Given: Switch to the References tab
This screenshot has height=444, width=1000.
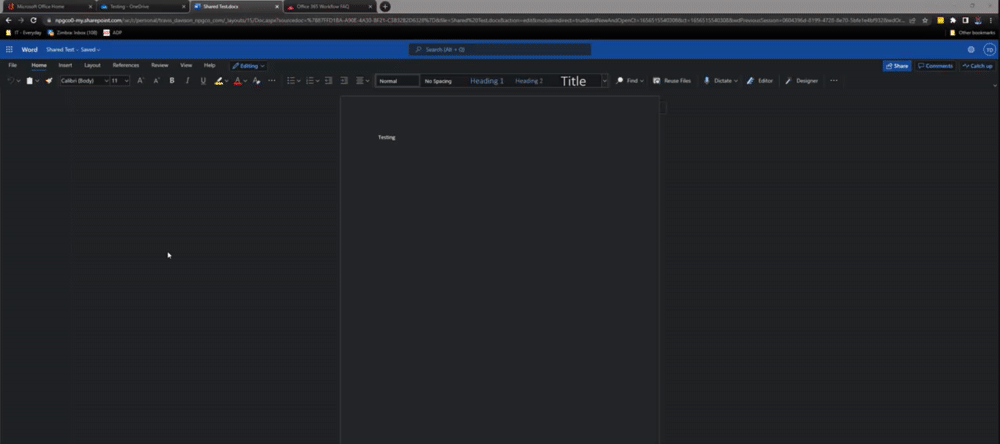Looking at the screenshot, I should point(126,65).
